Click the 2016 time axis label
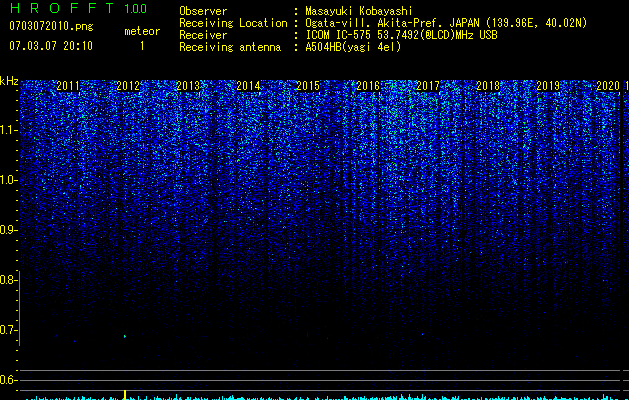Viewport: 629px width, 400px height. pos(368,85)
